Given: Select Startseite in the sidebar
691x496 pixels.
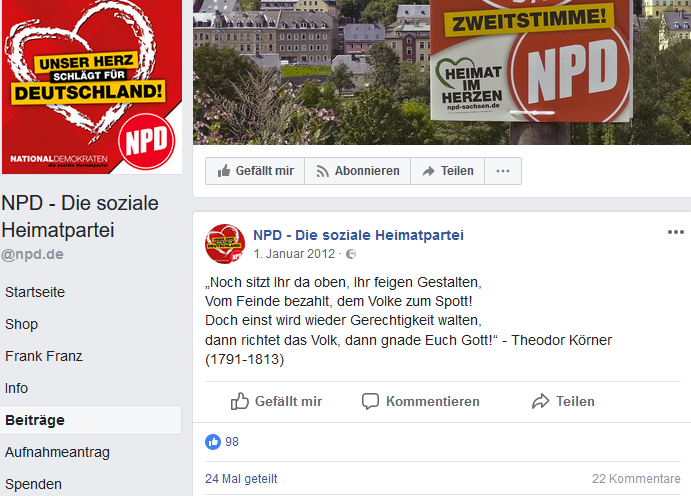Looking at the screenshot, I should [x=35, y=292].
